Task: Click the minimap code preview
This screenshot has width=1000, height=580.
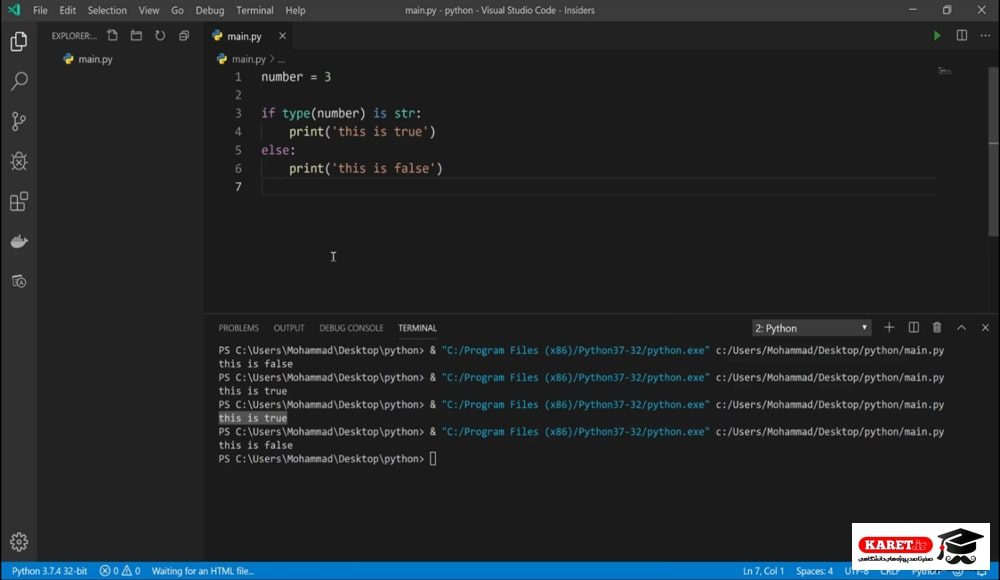Action: [x=945, y=71]
